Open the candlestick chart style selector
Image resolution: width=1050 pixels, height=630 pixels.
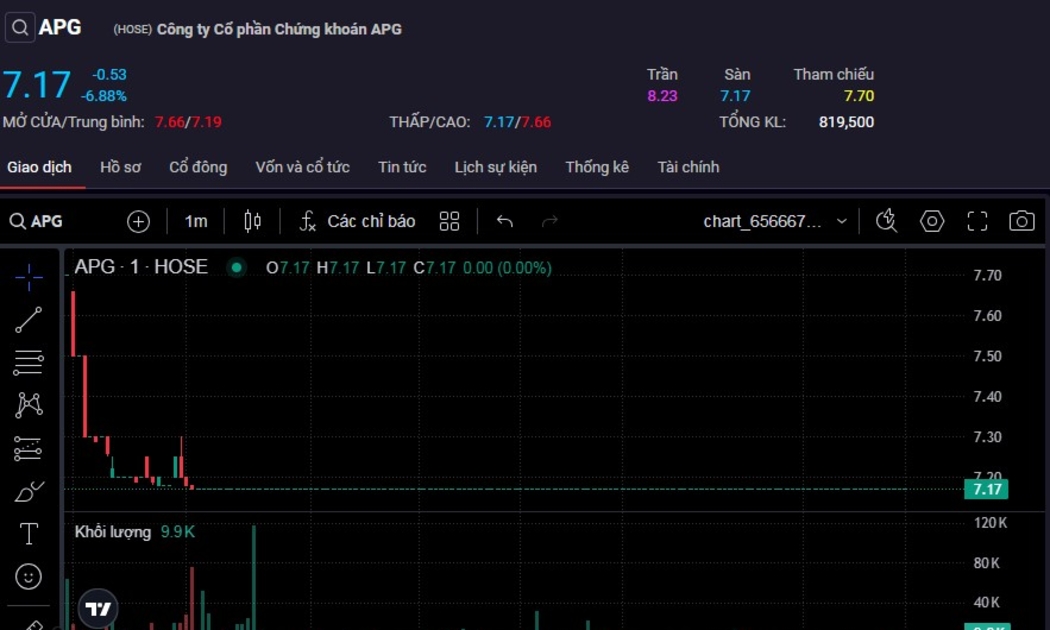[x=252, y=221]
